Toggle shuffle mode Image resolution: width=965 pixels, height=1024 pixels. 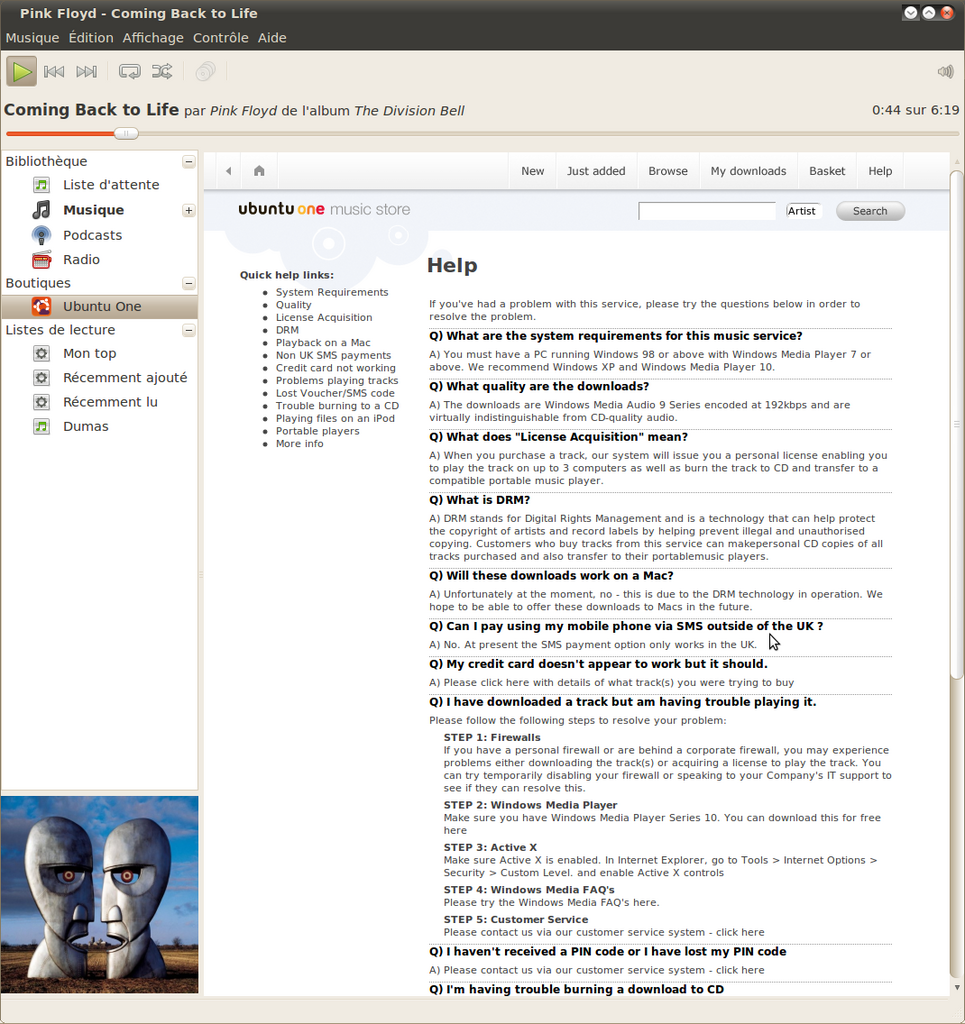tap(162, 71)
